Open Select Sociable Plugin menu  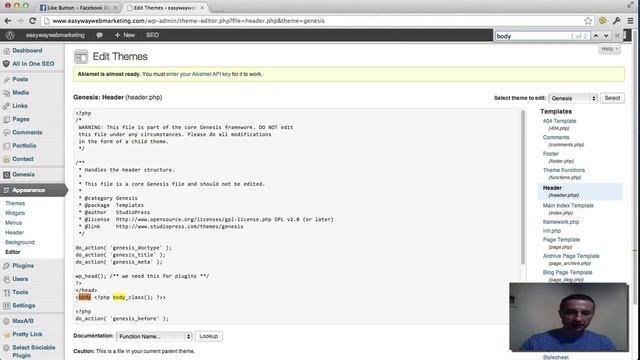point(33,351)
